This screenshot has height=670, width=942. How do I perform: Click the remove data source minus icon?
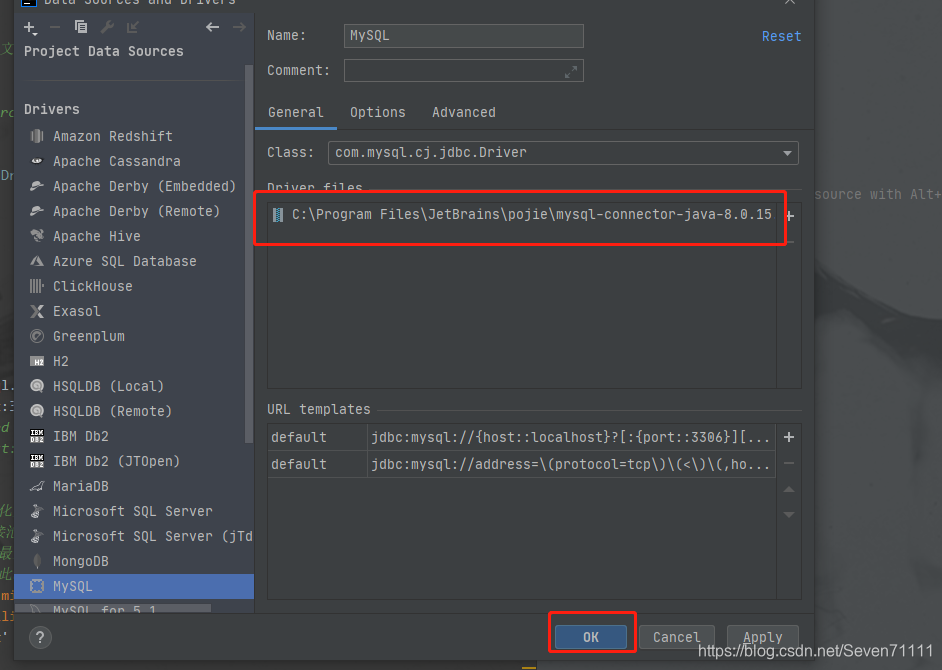click(55, 27)
